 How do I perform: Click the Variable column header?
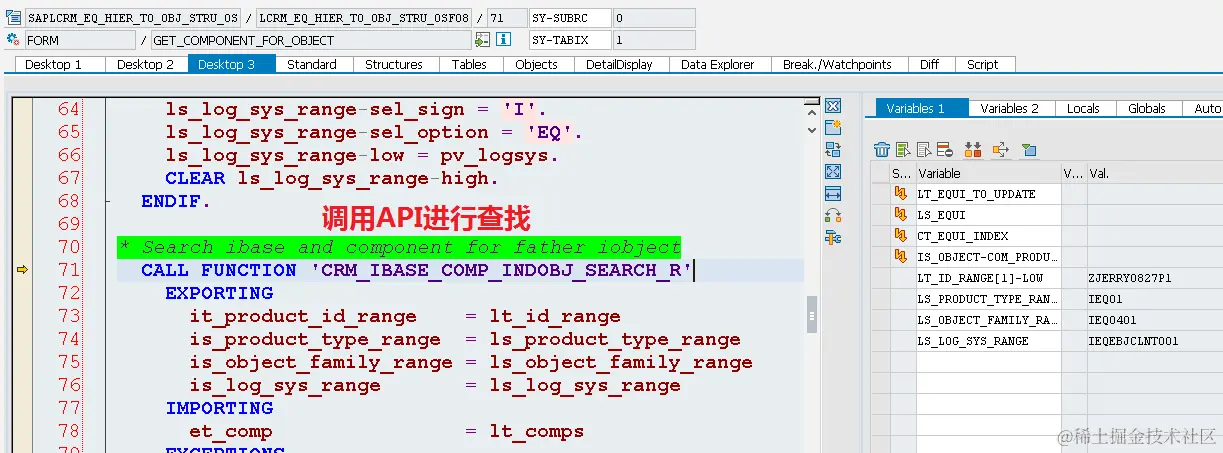tap(987, 173)
